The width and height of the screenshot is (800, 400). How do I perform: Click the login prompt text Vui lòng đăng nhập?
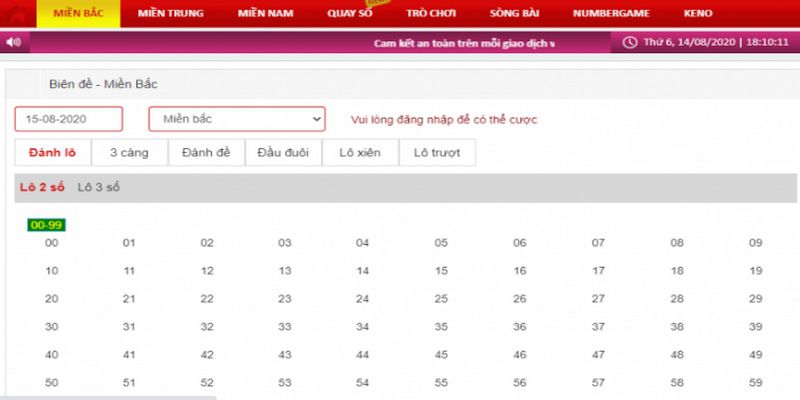(x=444, y=120)
